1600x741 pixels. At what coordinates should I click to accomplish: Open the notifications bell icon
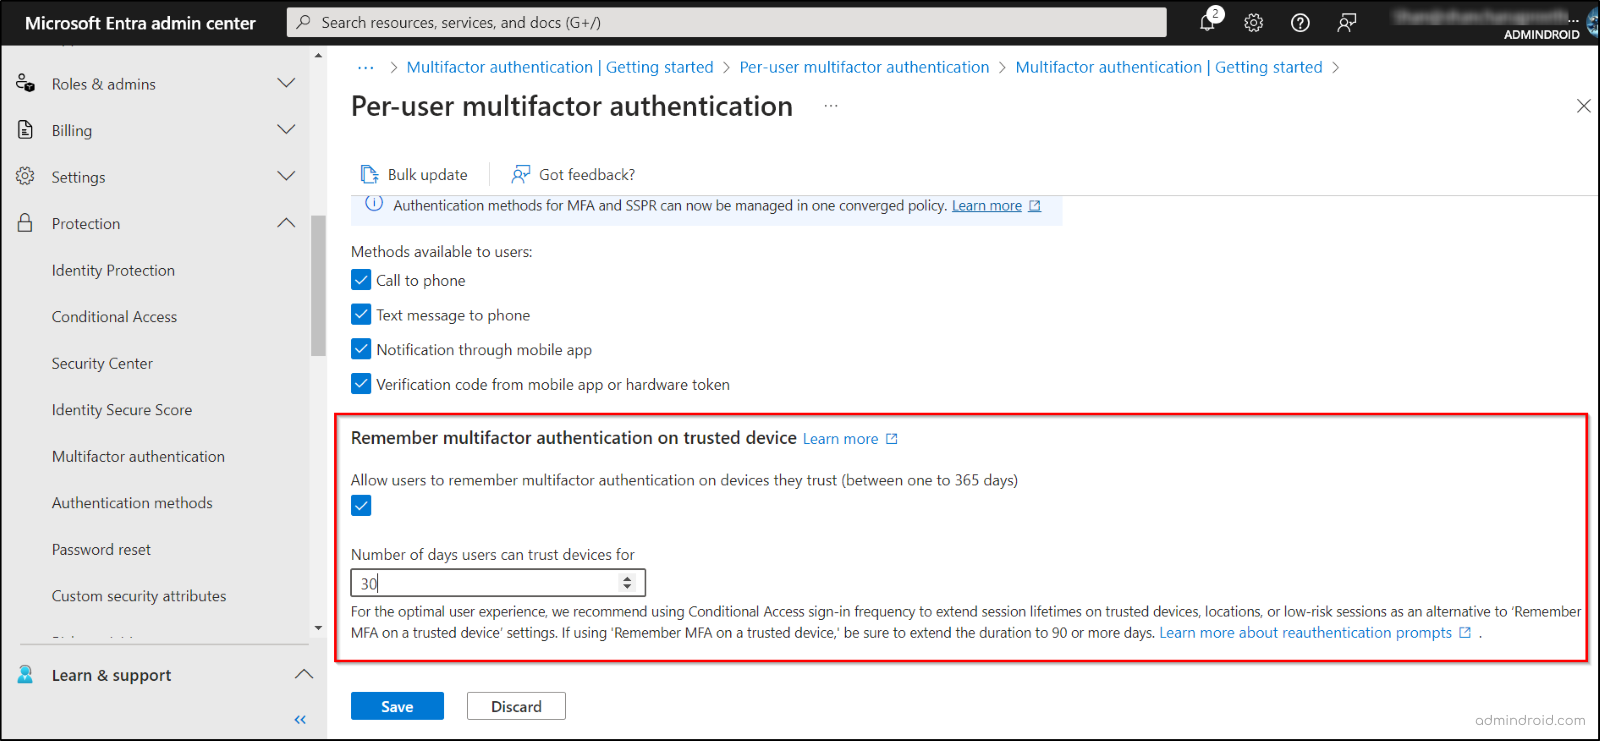(1208, 22)
